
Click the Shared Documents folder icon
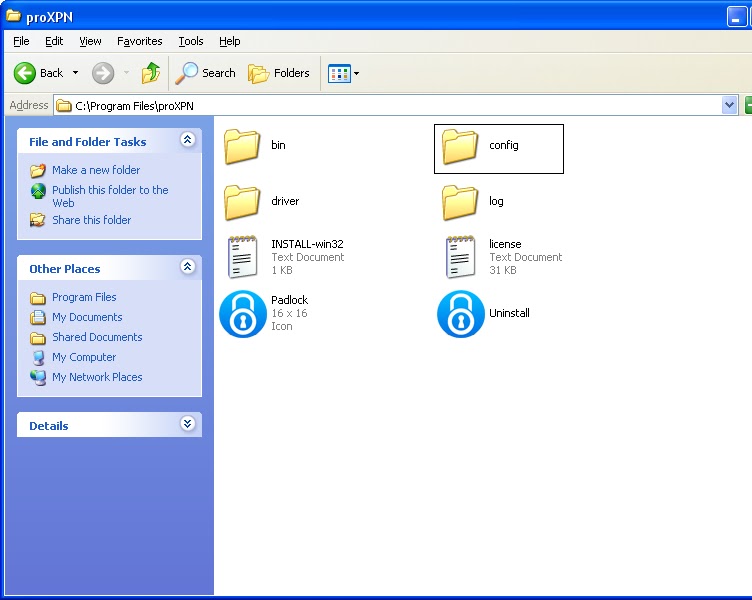tap(38, 338)
